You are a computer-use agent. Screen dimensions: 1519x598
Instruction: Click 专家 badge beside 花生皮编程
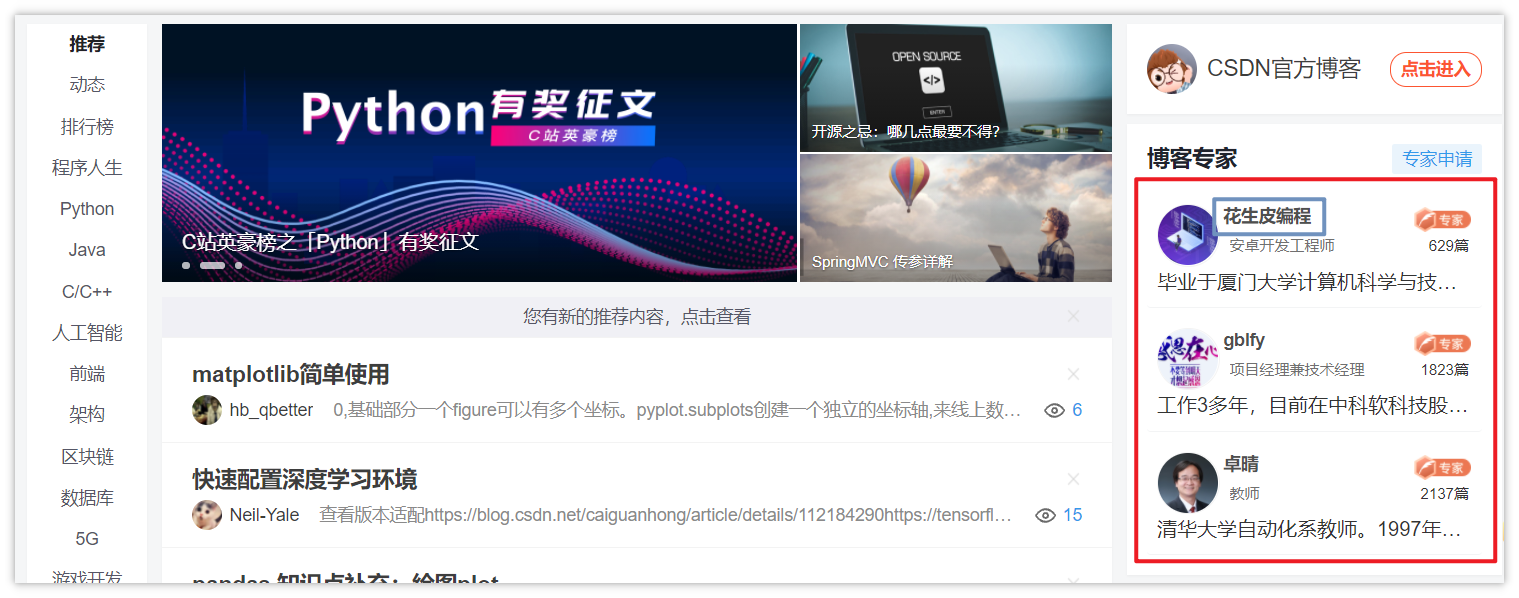(1442, 219)
